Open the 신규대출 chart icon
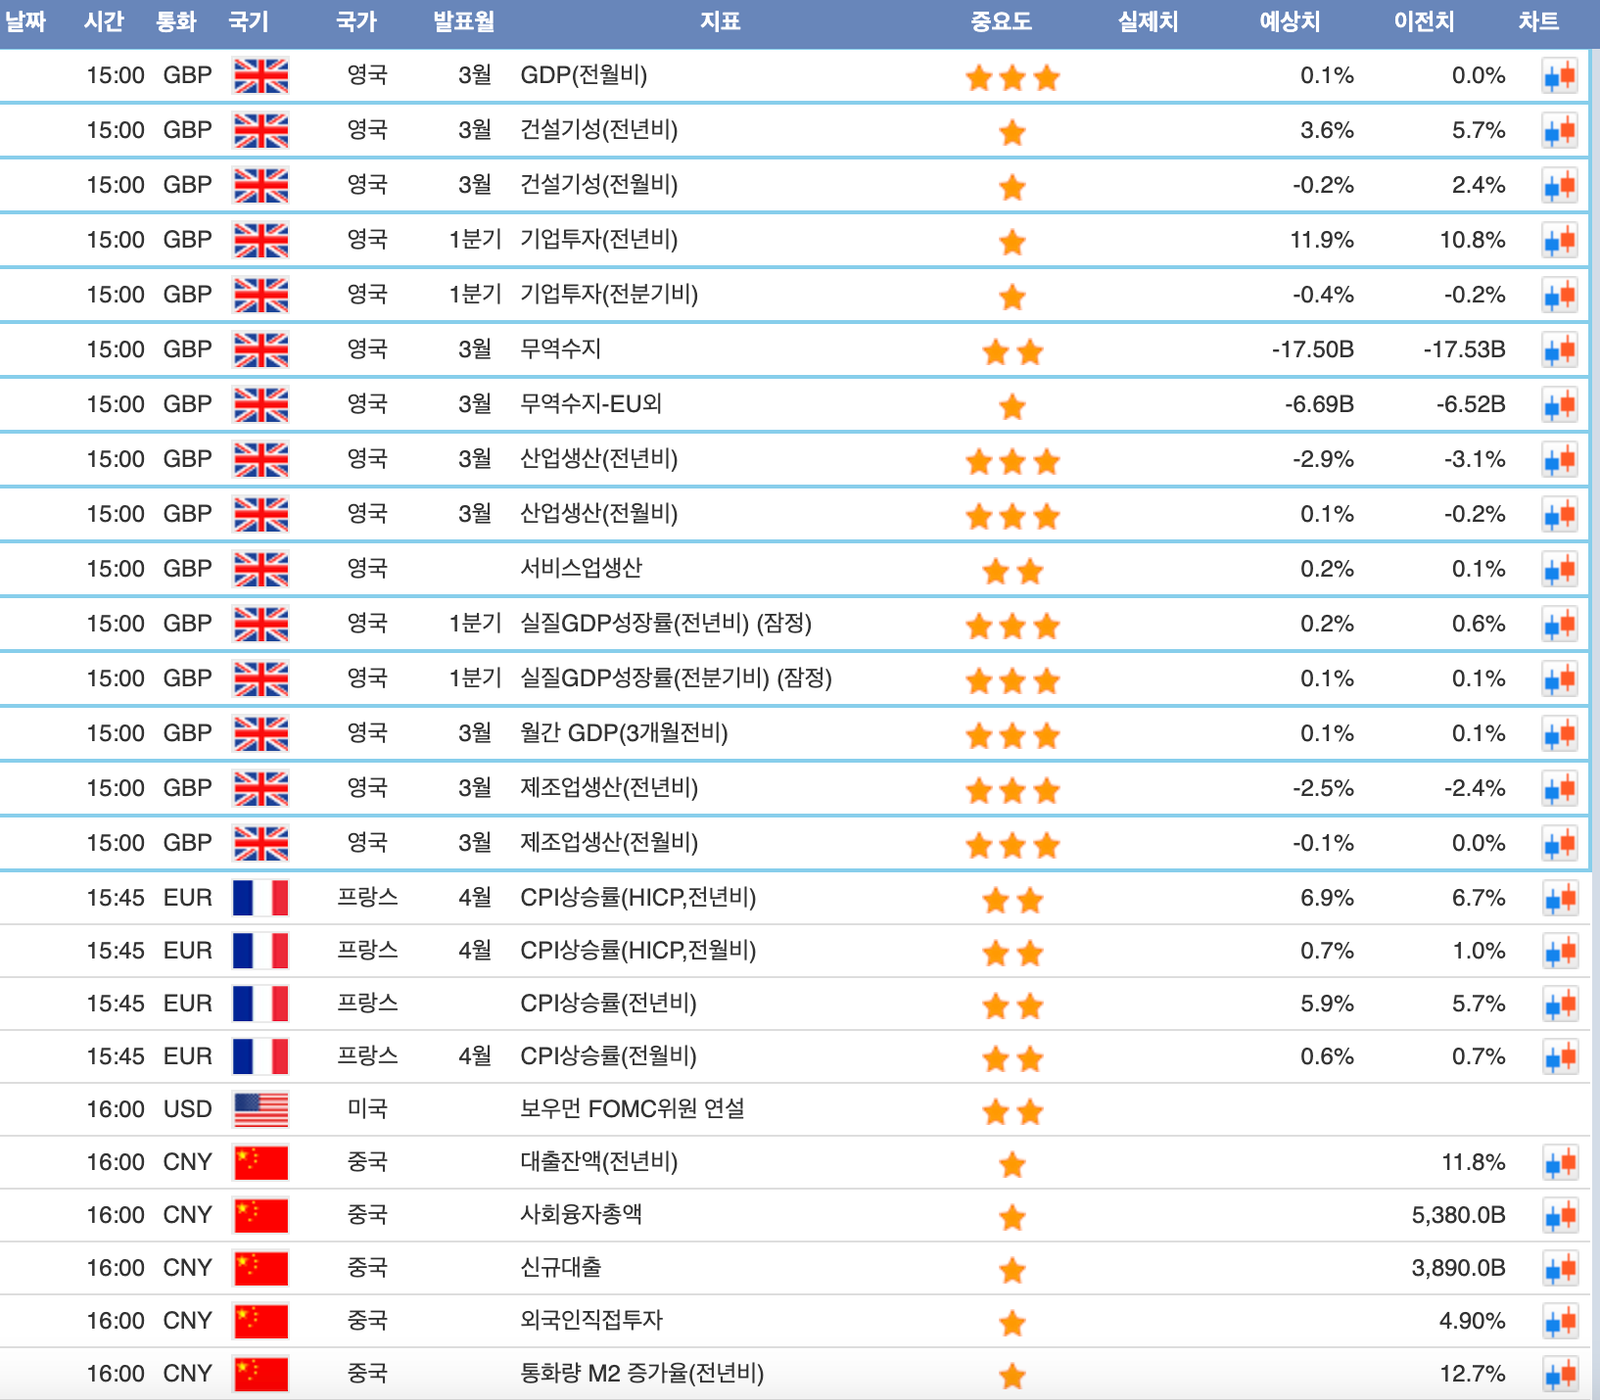This screenshot has height=1400, width=1600. click(1559, 1269)
